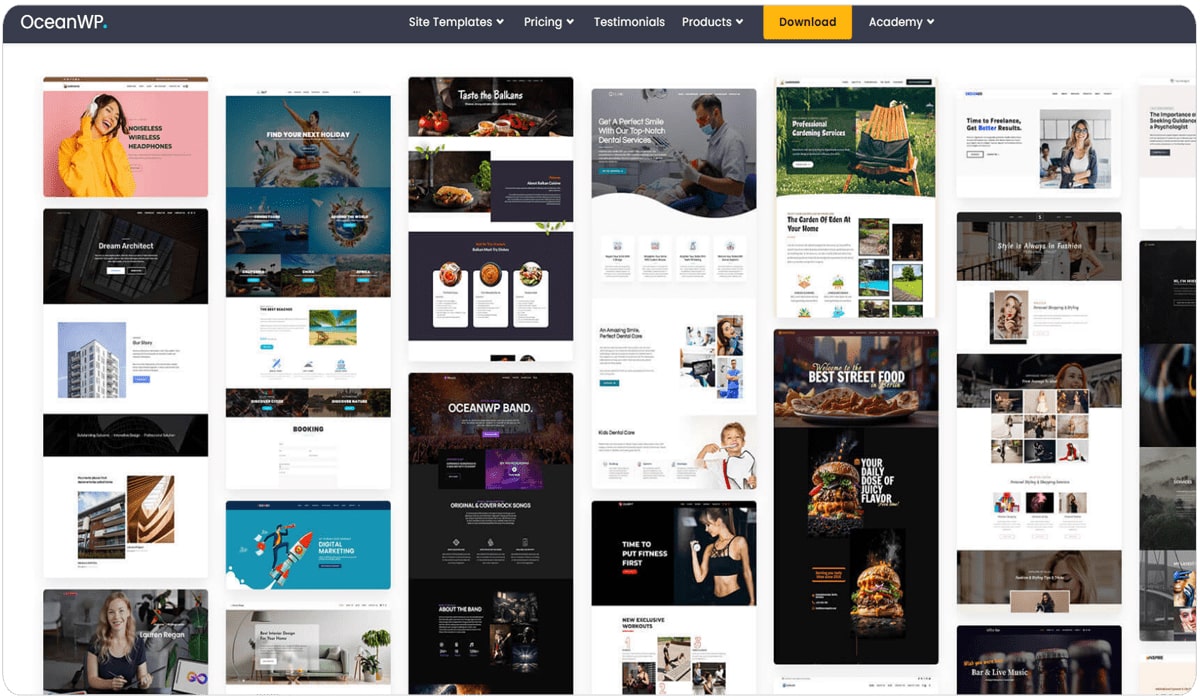
Task: Open the Academy dropdown menu
Action: 901,22
